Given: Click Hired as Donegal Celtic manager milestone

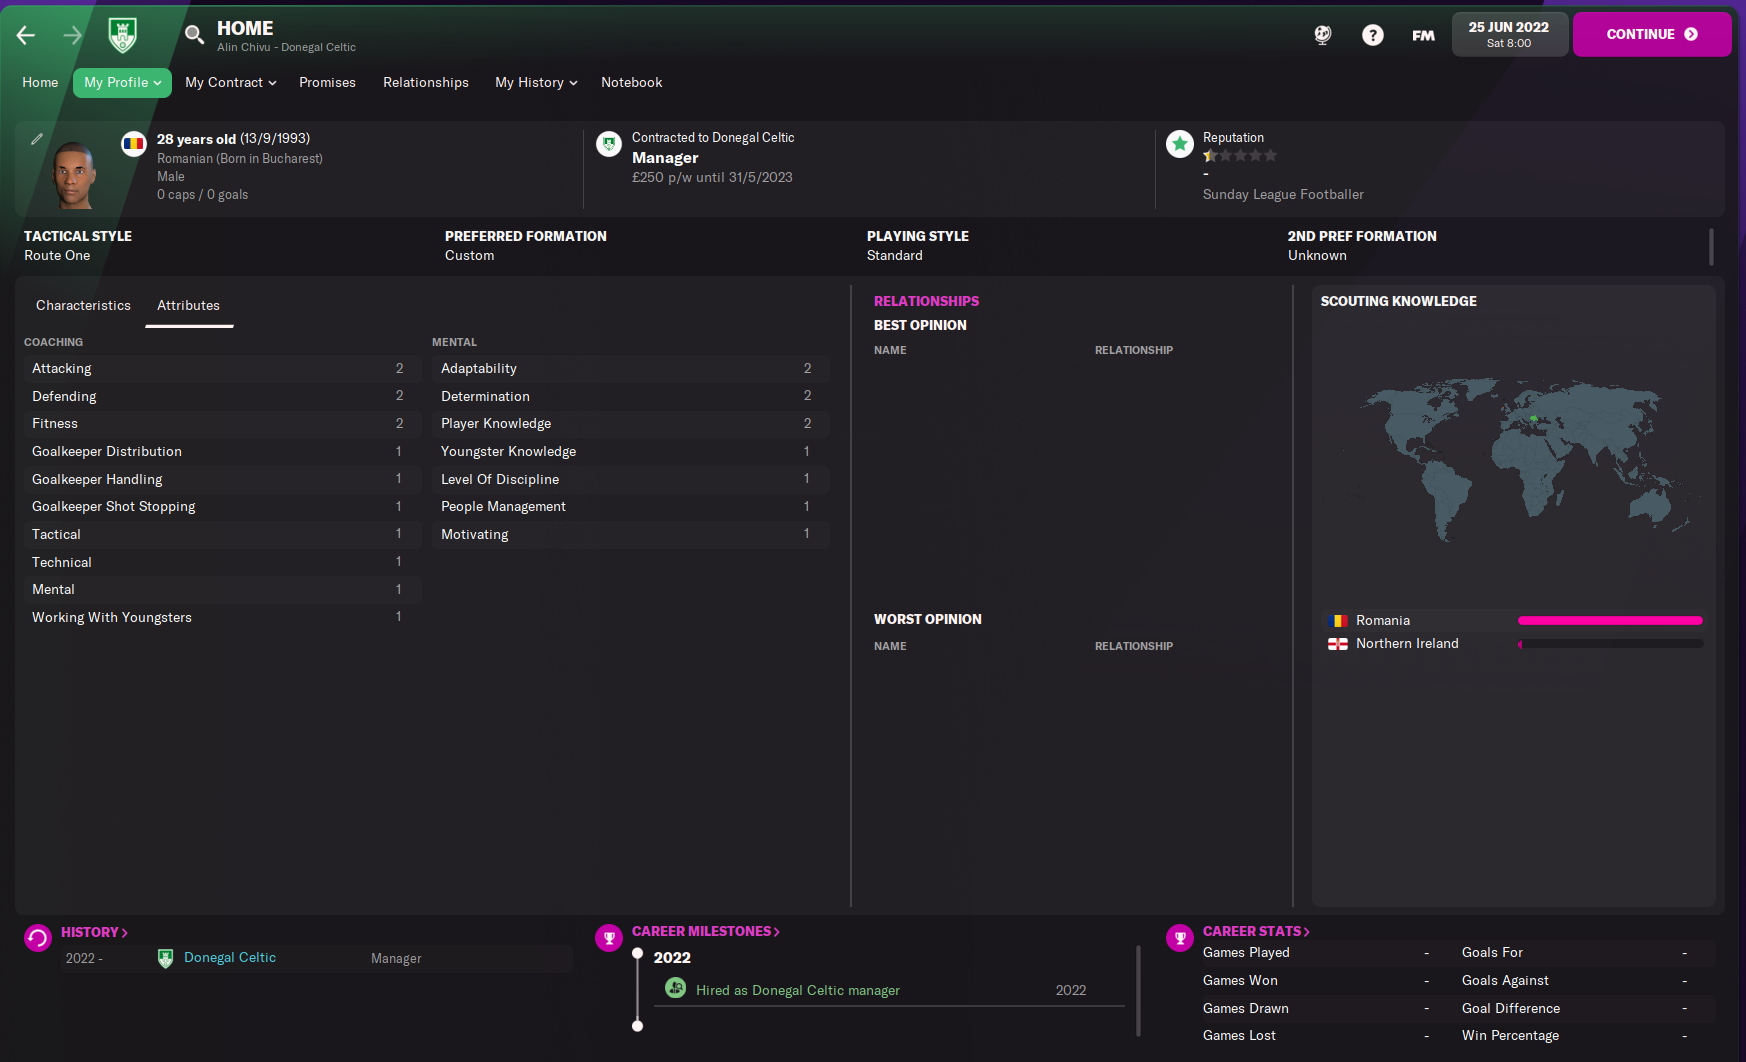Looking at the screenshot, I should [x=798, y=990].
